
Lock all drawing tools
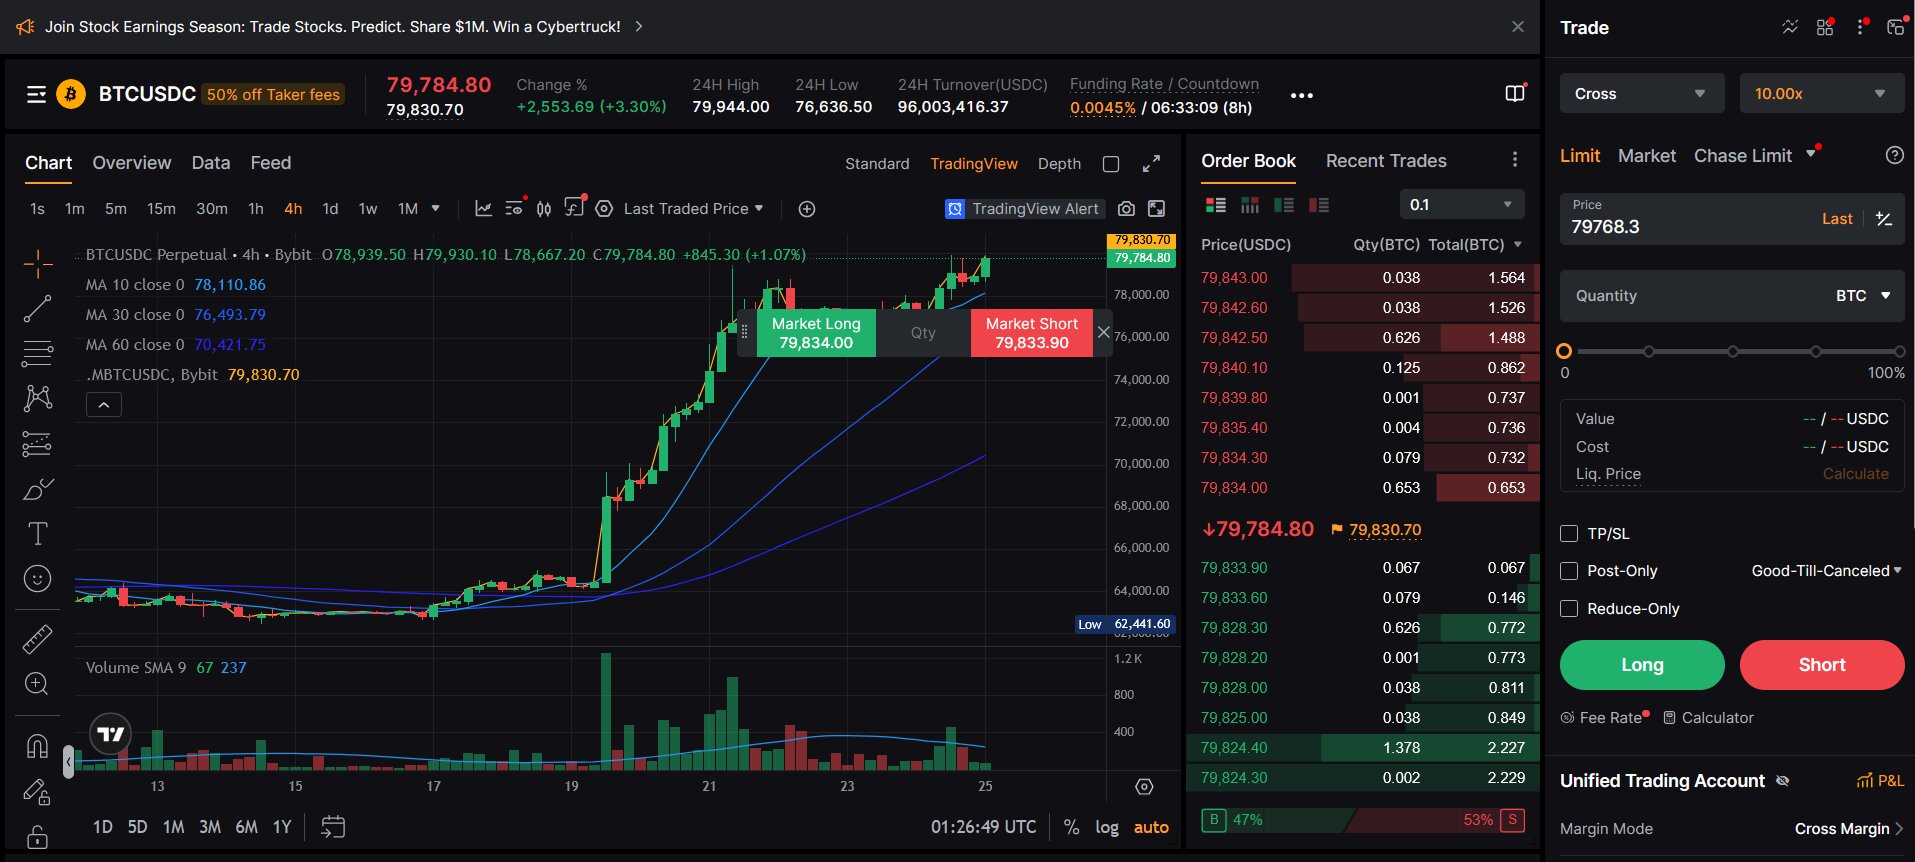[37, 836]
